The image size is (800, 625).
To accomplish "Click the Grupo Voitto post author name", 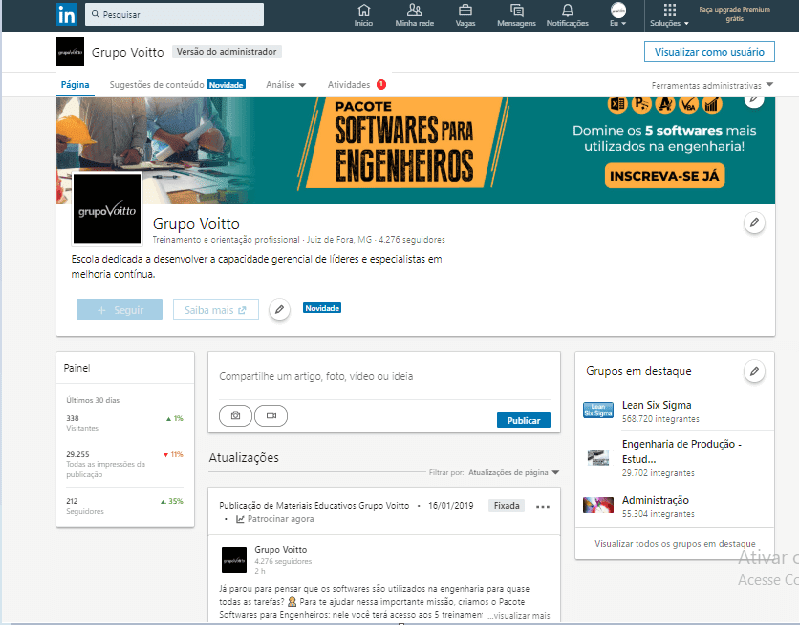I will [281, 549].
